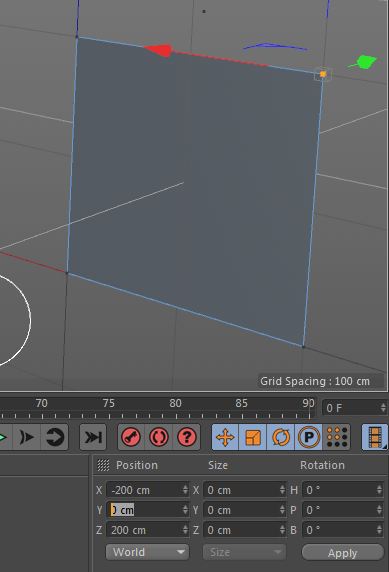Click the Position column header label
This screenshot has width=389, height=572.
click(x=137, y=465)
